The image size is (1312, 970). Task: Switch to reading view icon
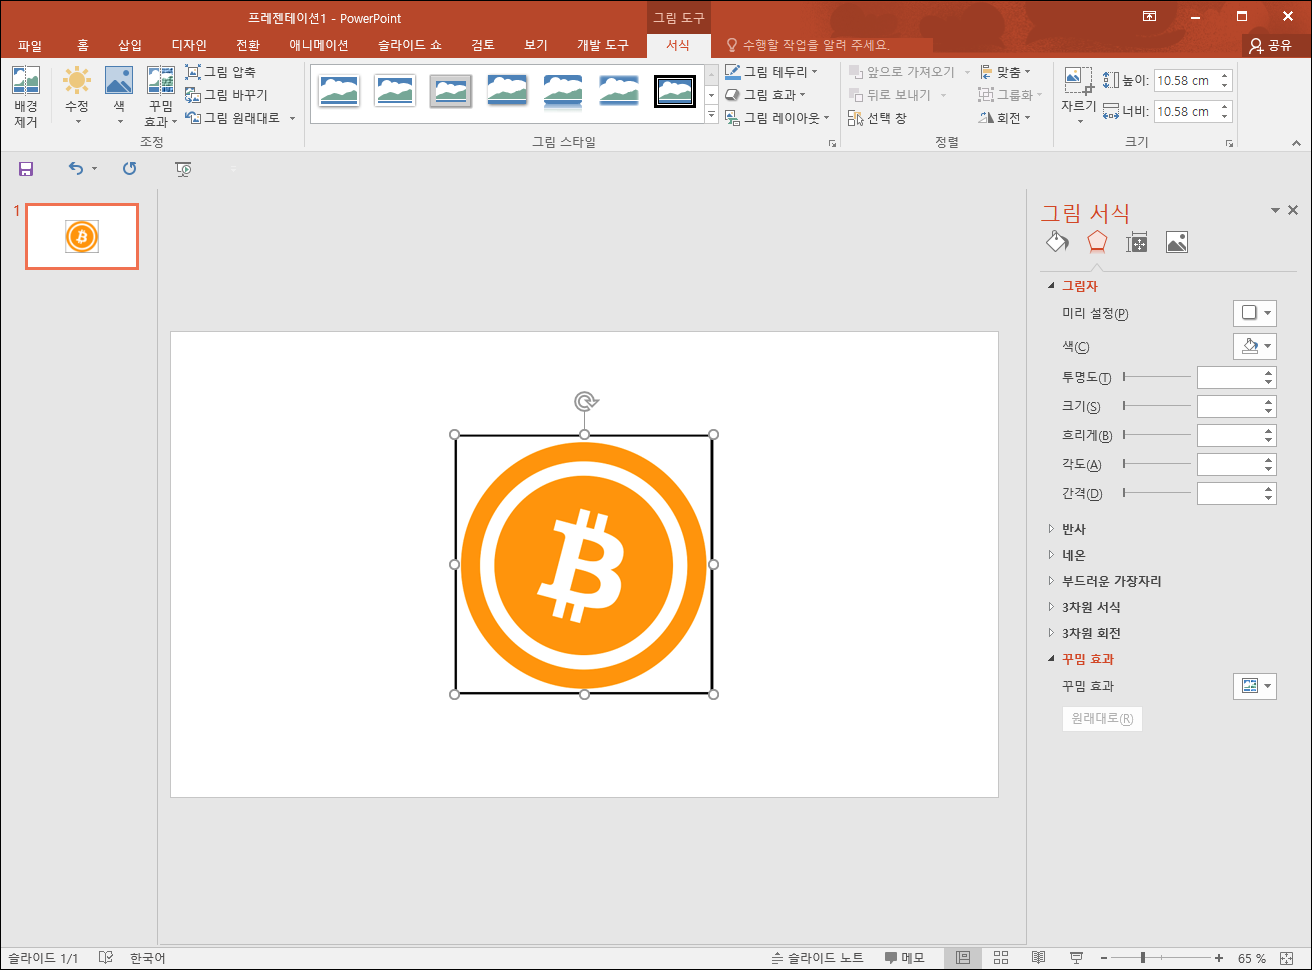1038,958
